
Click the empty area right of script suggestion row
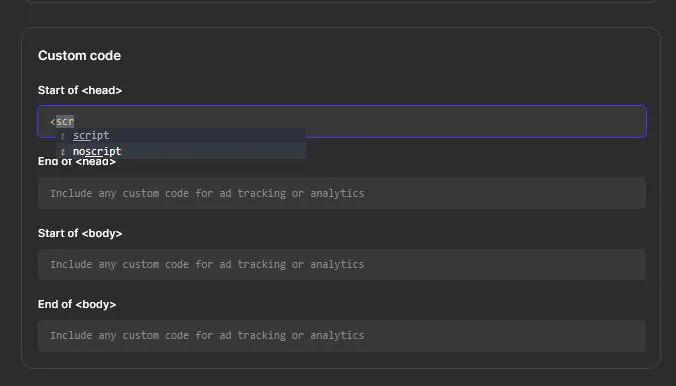pos(207,135)
